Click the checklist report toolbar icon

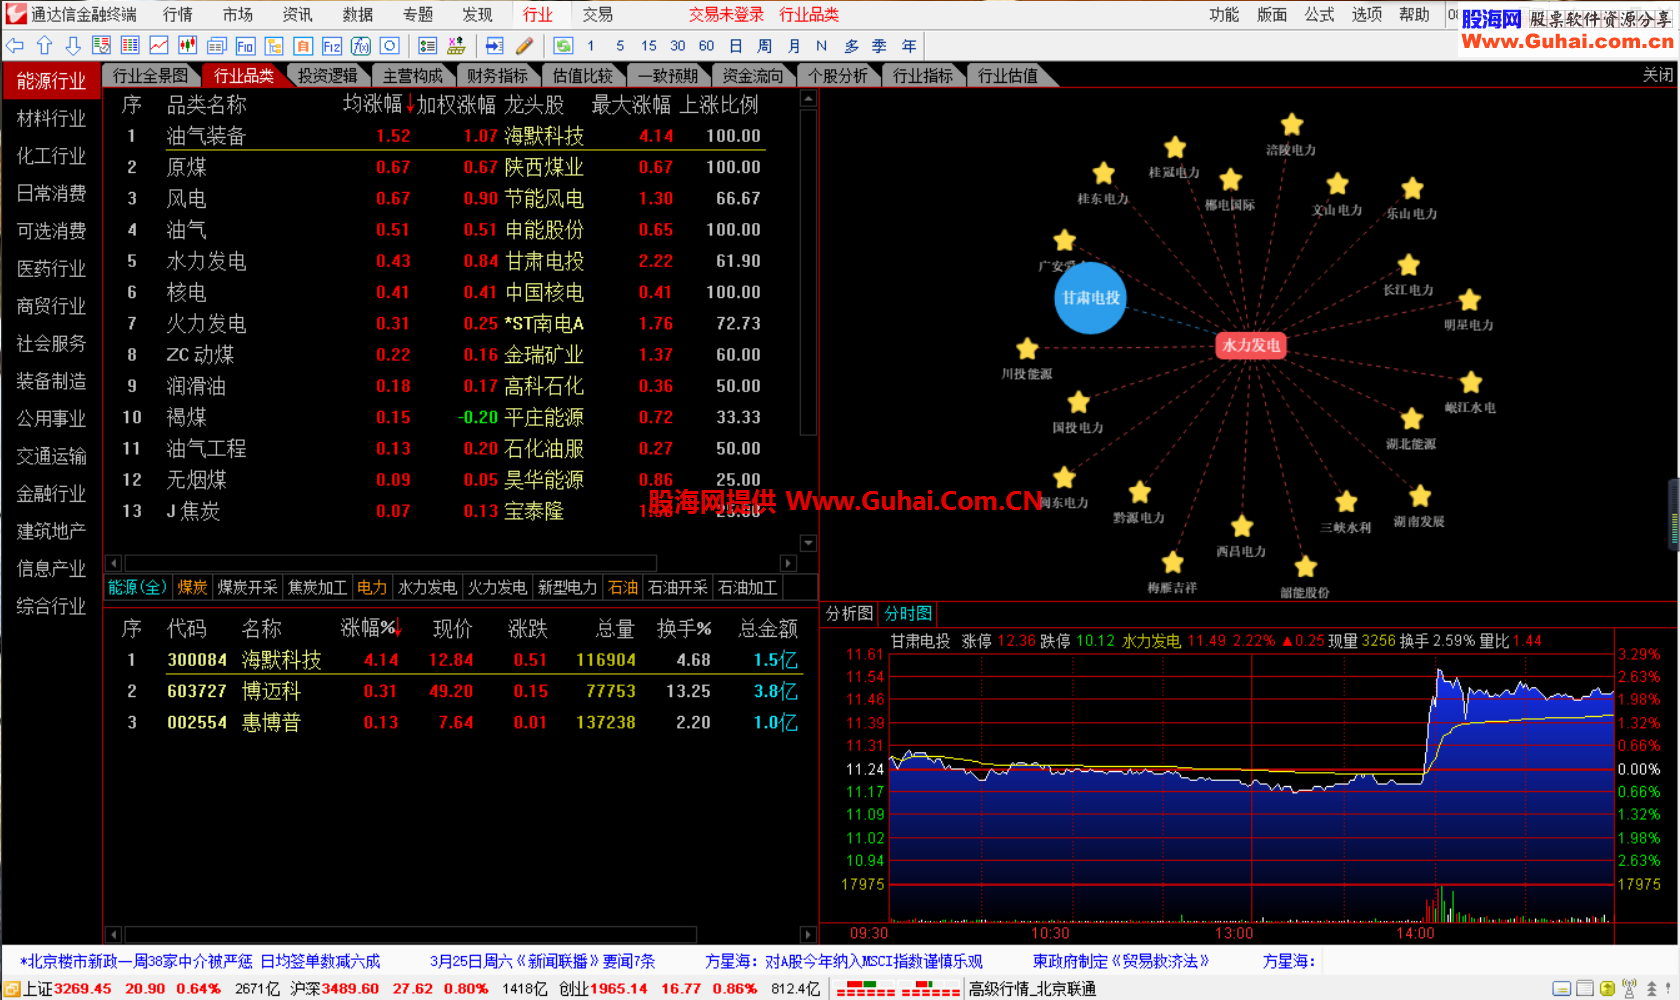tap(101, 46)
